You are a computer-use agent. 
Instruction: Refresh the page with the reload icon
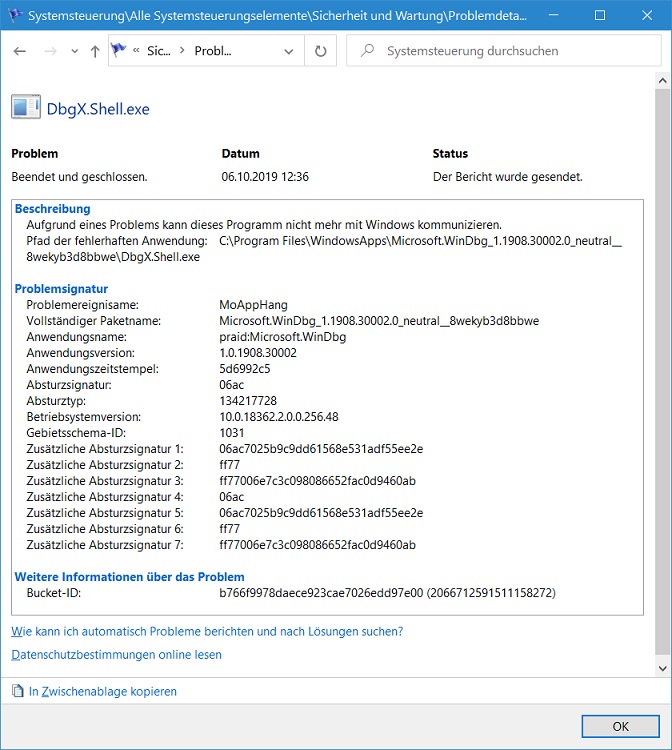tap(320, 51)
